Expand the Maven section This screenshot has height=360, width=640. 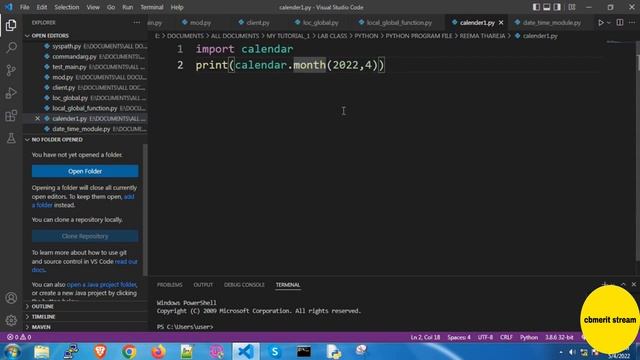tap(85, 327)
